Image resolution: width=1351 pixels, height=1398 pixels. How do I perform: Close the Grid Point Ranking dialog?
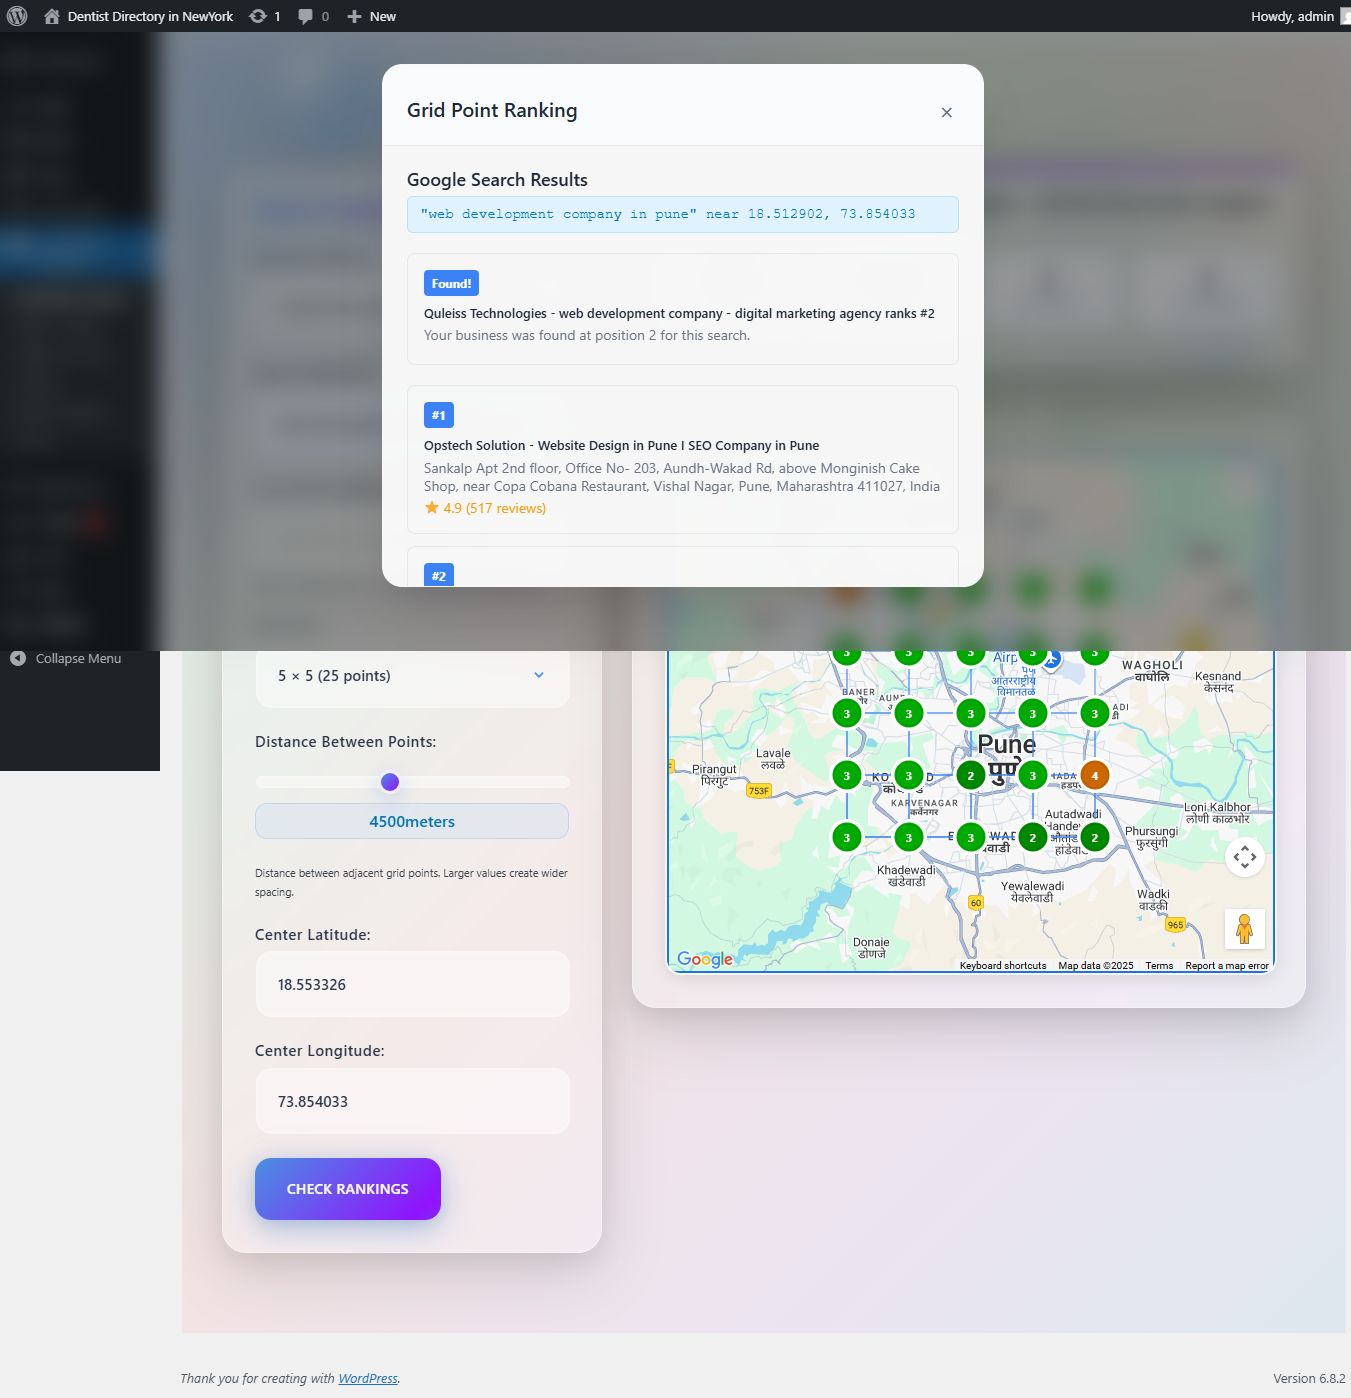pos(946,112)
